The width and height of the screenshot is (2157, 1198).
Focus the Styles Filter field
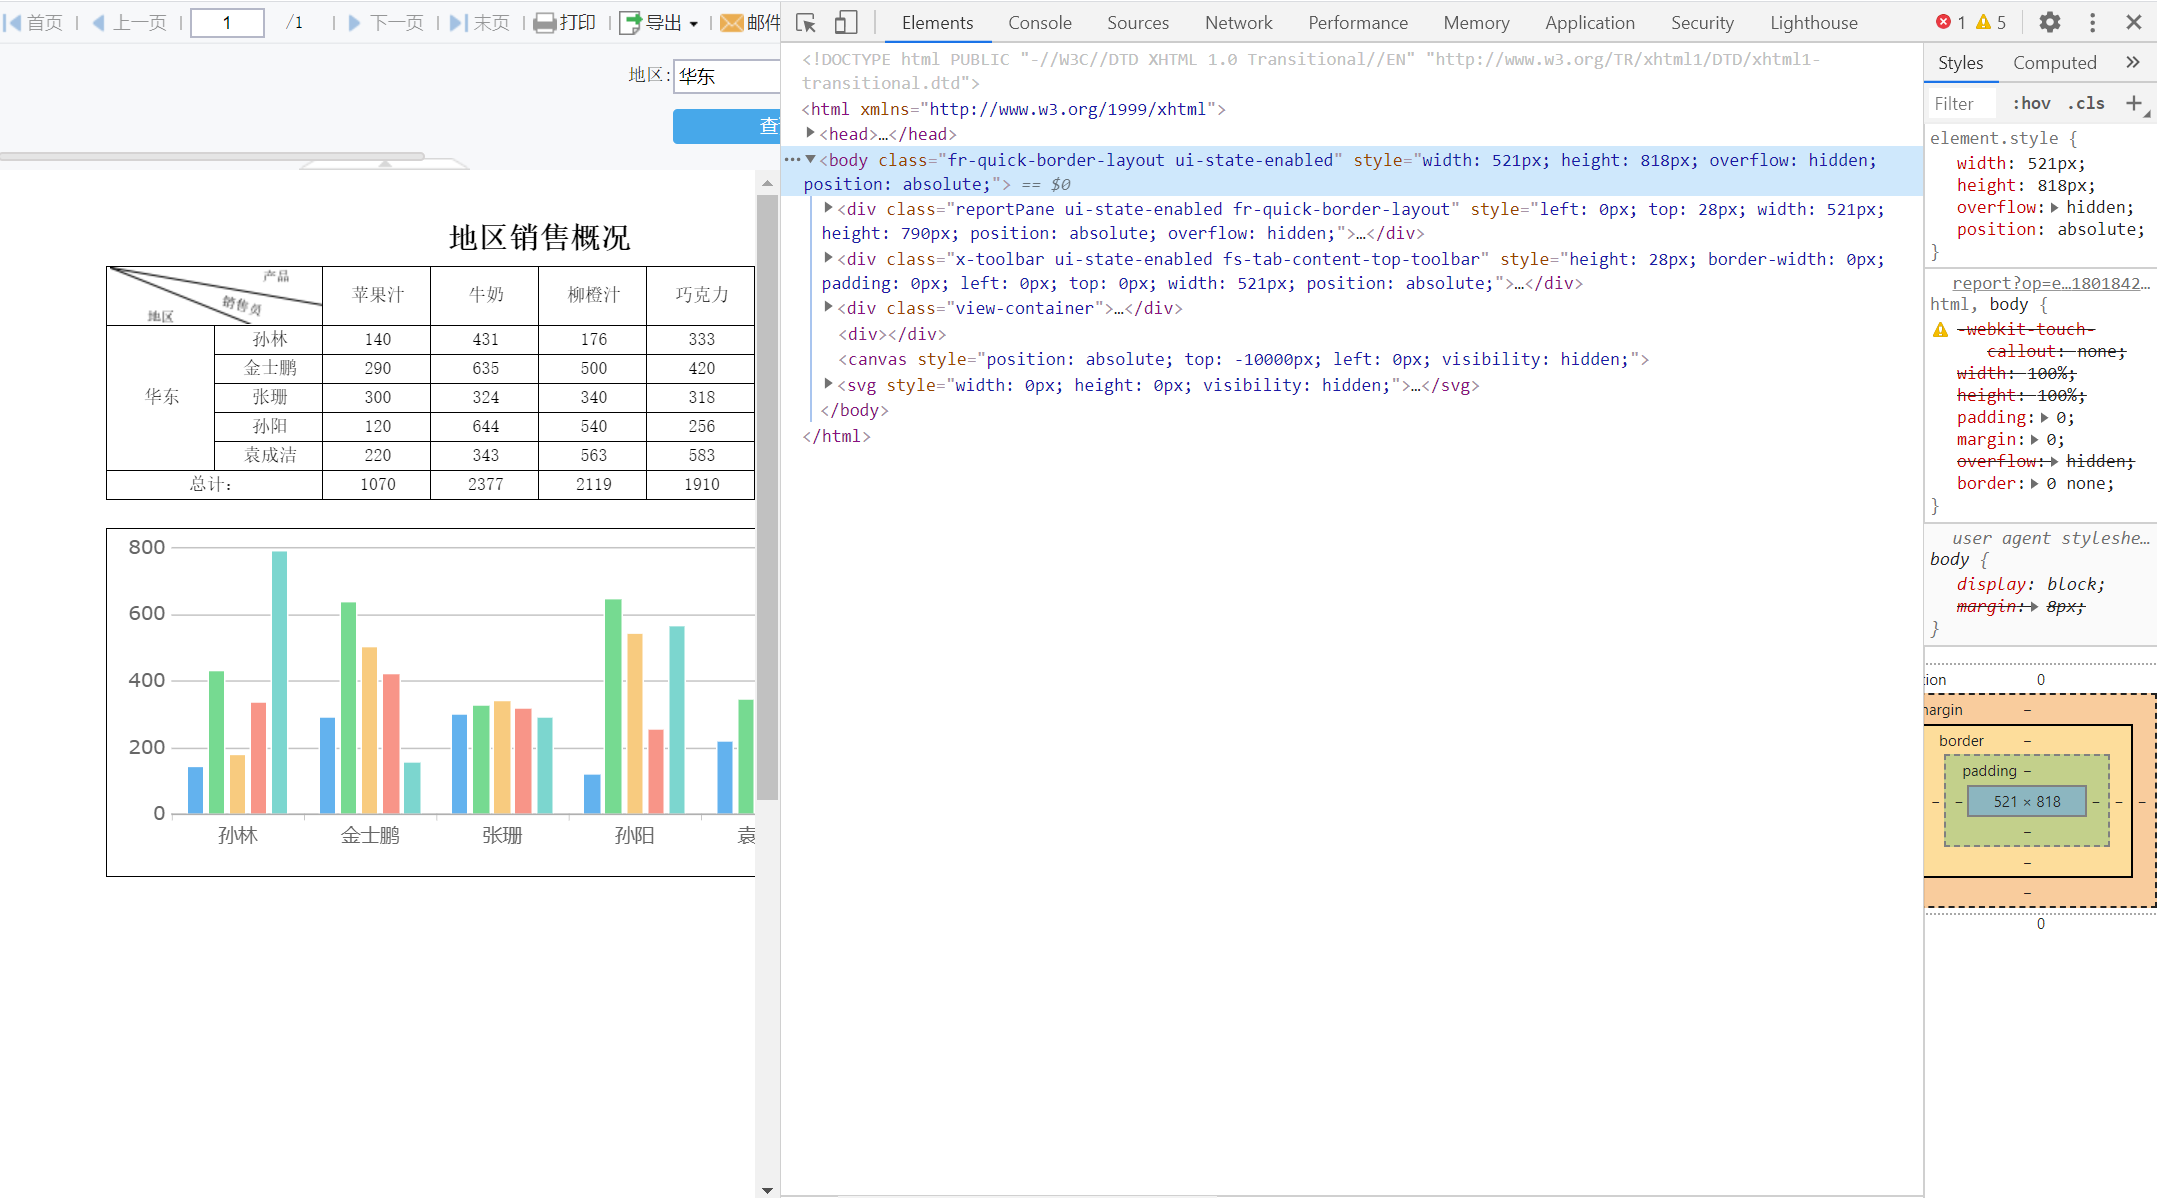pos(1962,103)
